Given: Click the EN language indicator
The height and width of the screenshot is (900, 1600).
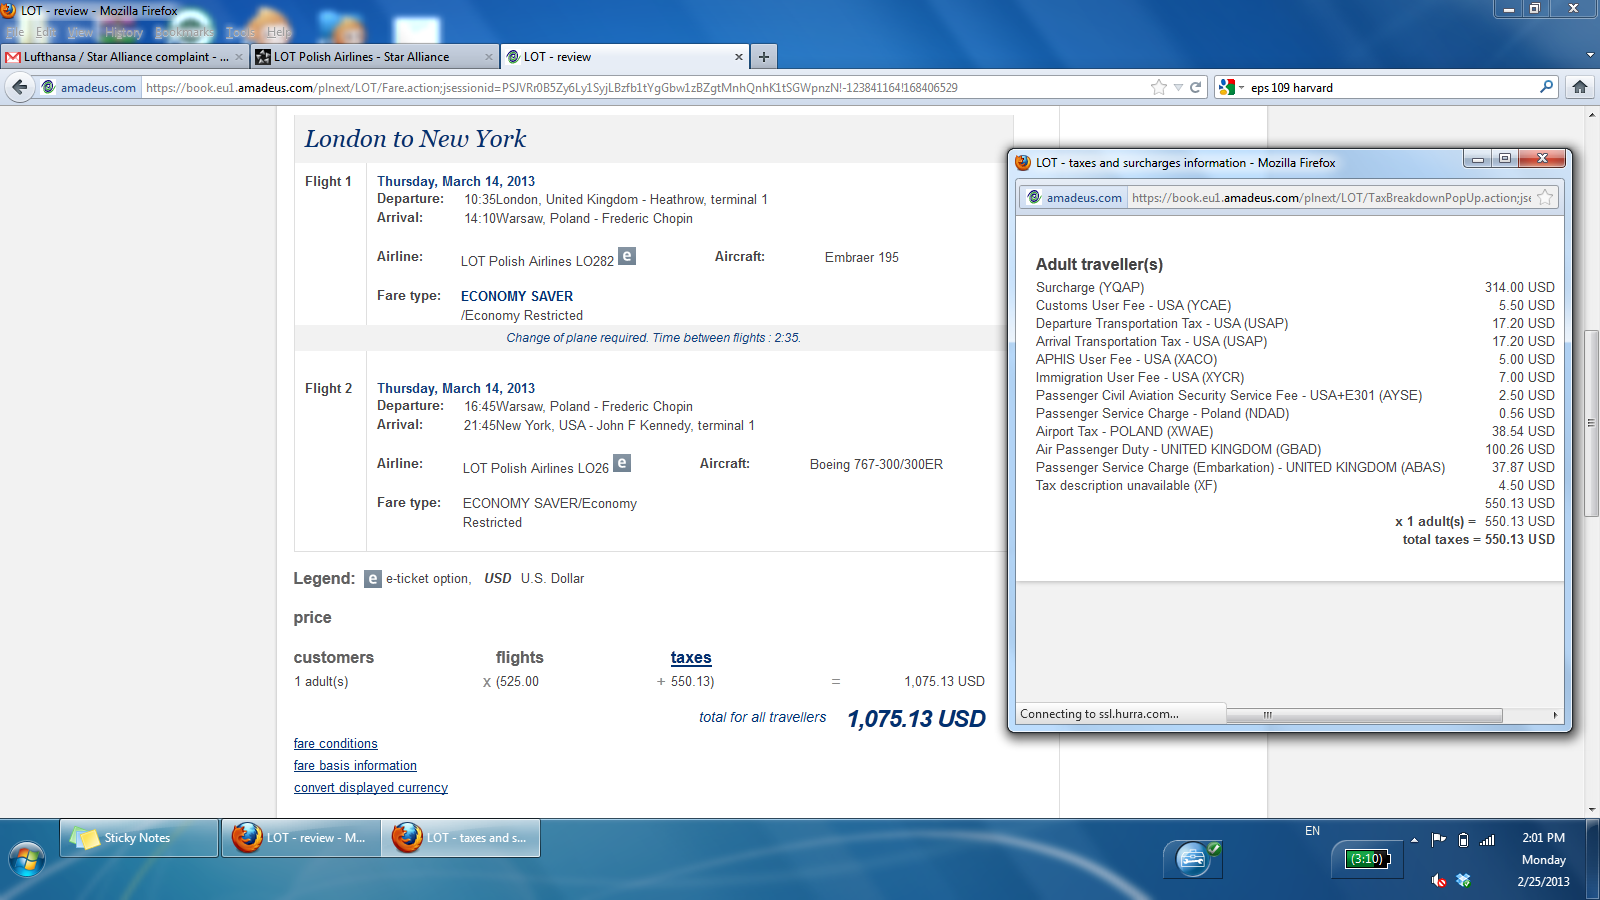Looking at the screenshot, I should click(1312, 831).
